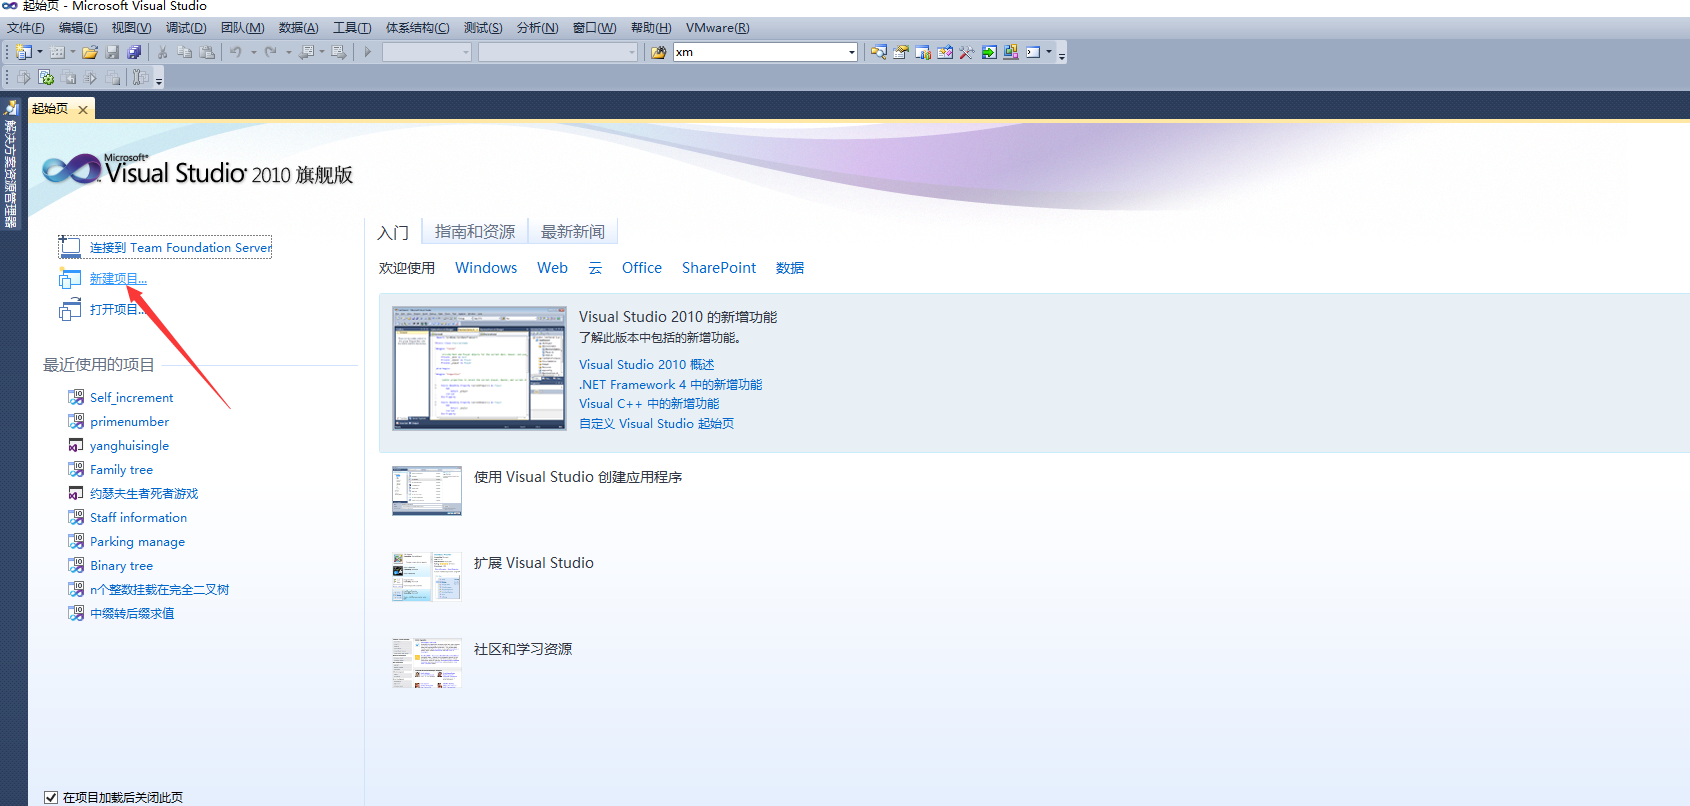Open the New Project button dropdown arrow
Image resolution: width=1690 pixels, height=806 pixels.
pos(40,52)
